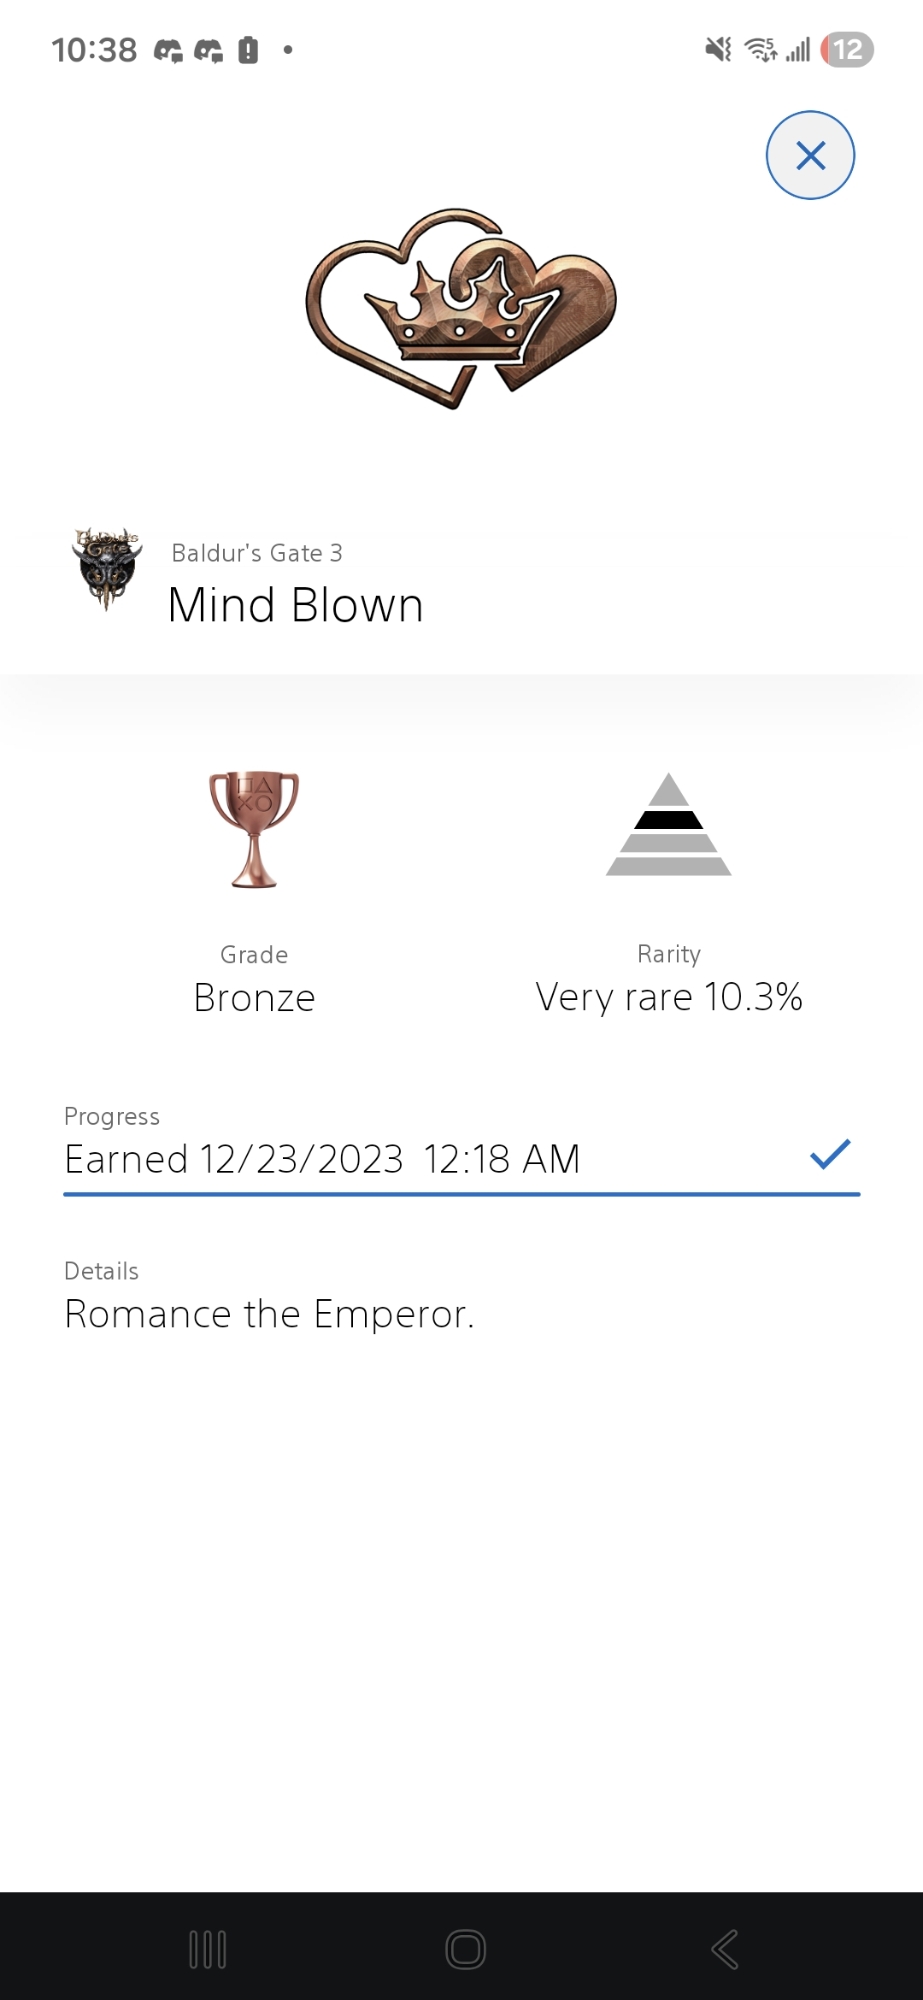
Task: Tap the blue progress bar line
Action: 461,1193
